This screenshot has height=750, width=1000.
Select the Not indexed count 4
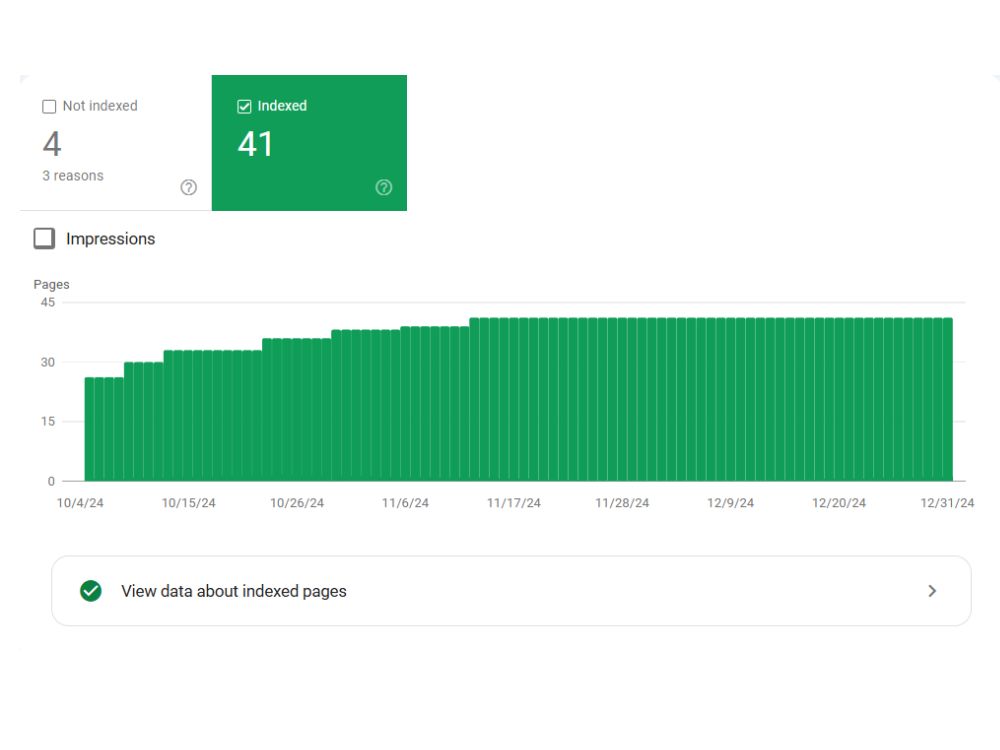pyautogui.click(x=52, y=144)
